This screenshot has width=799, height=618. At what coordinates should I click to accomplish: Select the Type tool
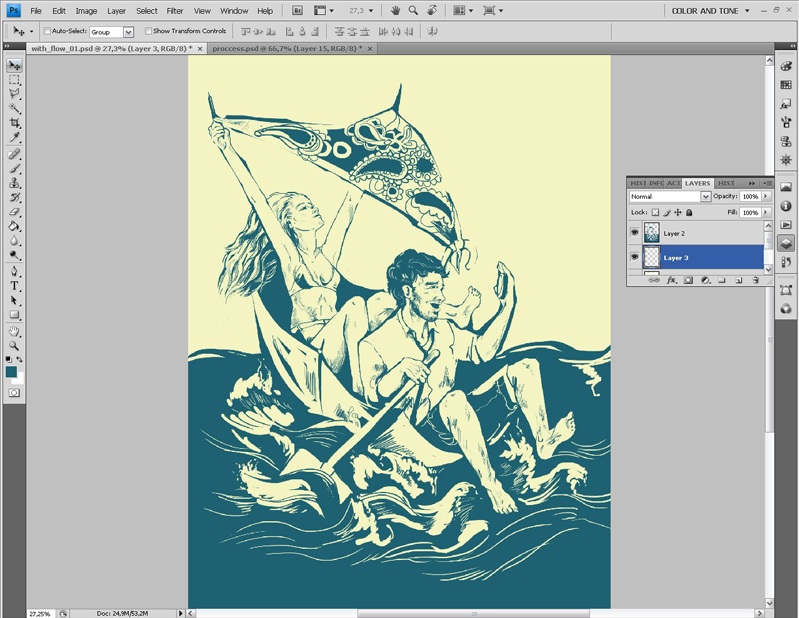click(14, 285)
